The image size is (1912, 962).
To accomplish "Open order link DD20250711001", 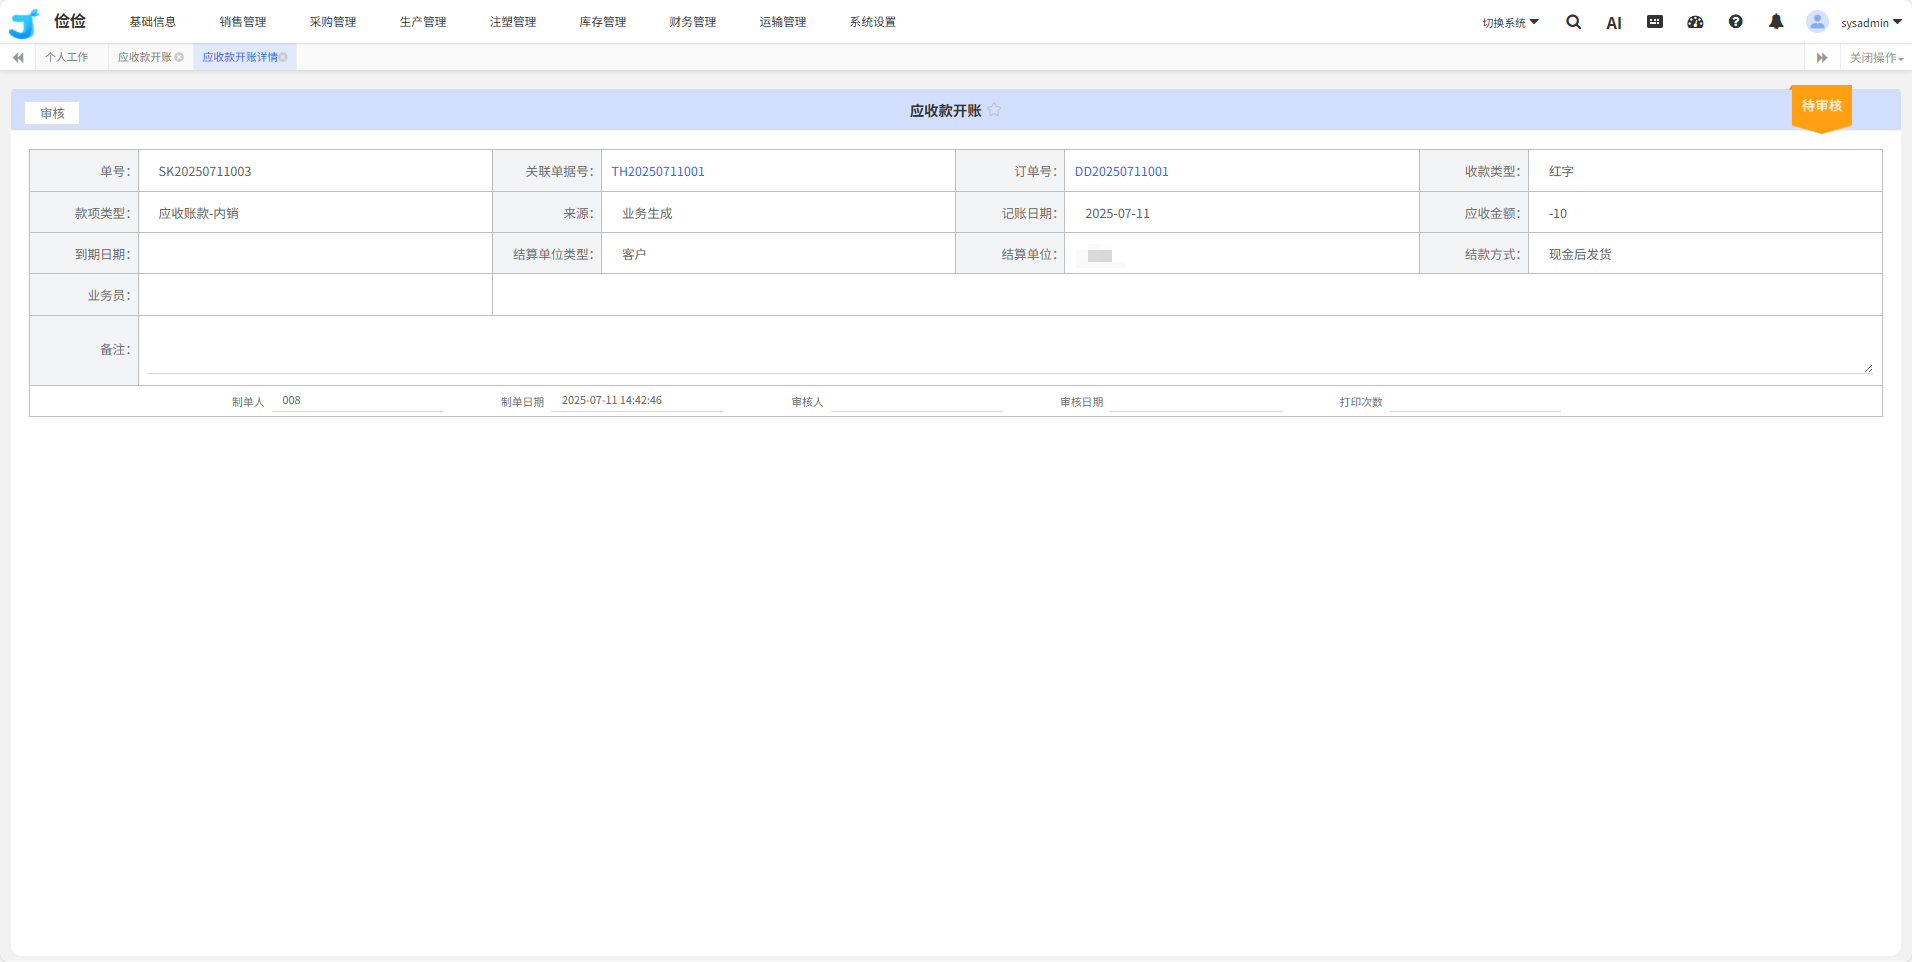I will point(1121,171).
